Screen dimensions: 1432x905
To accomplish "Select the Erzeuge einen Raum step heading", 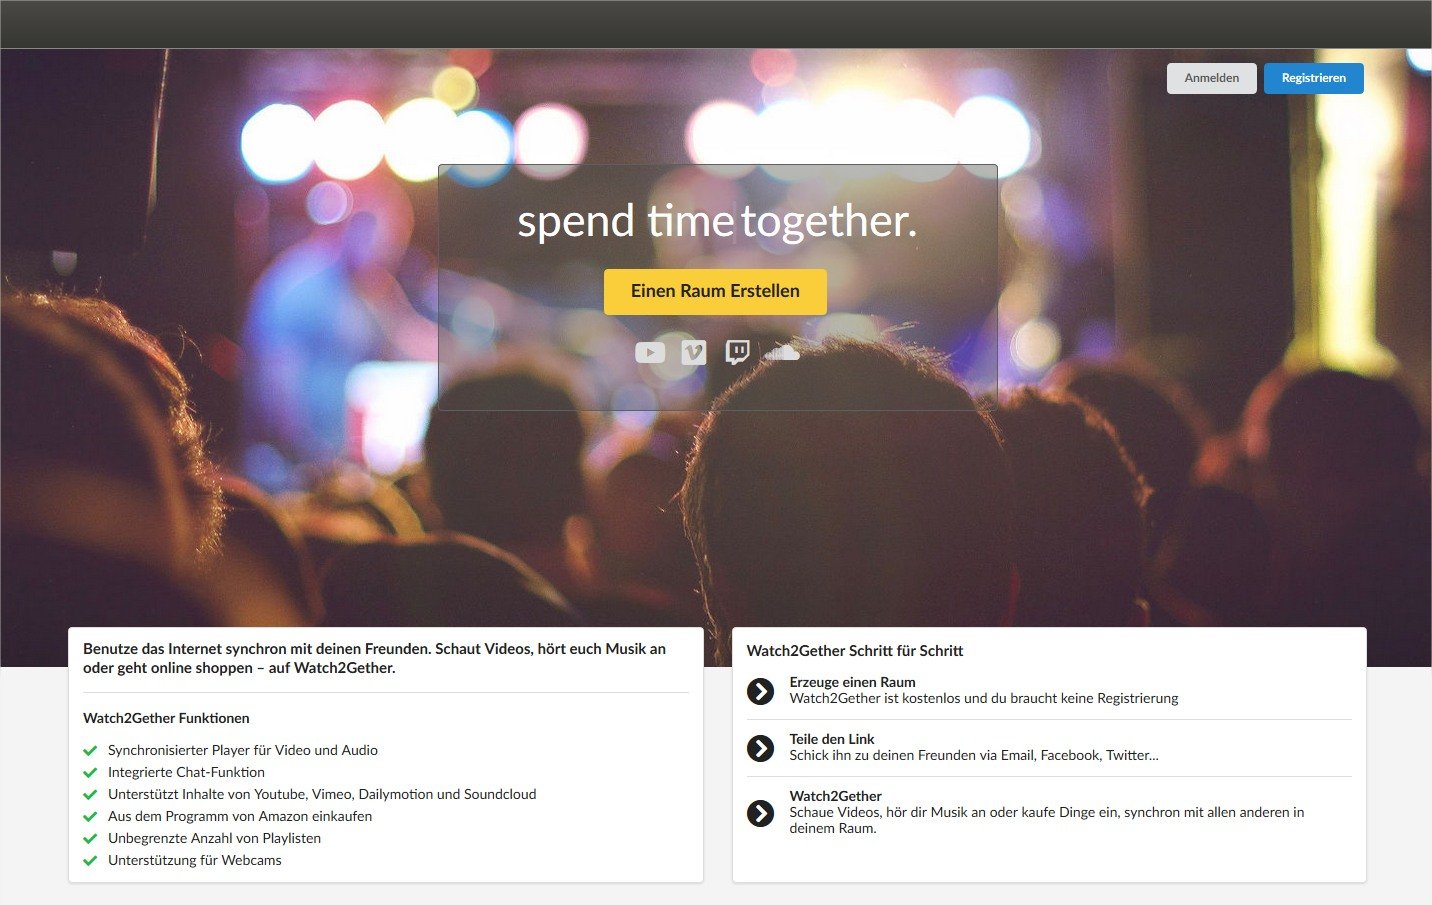I will (852, 682).
